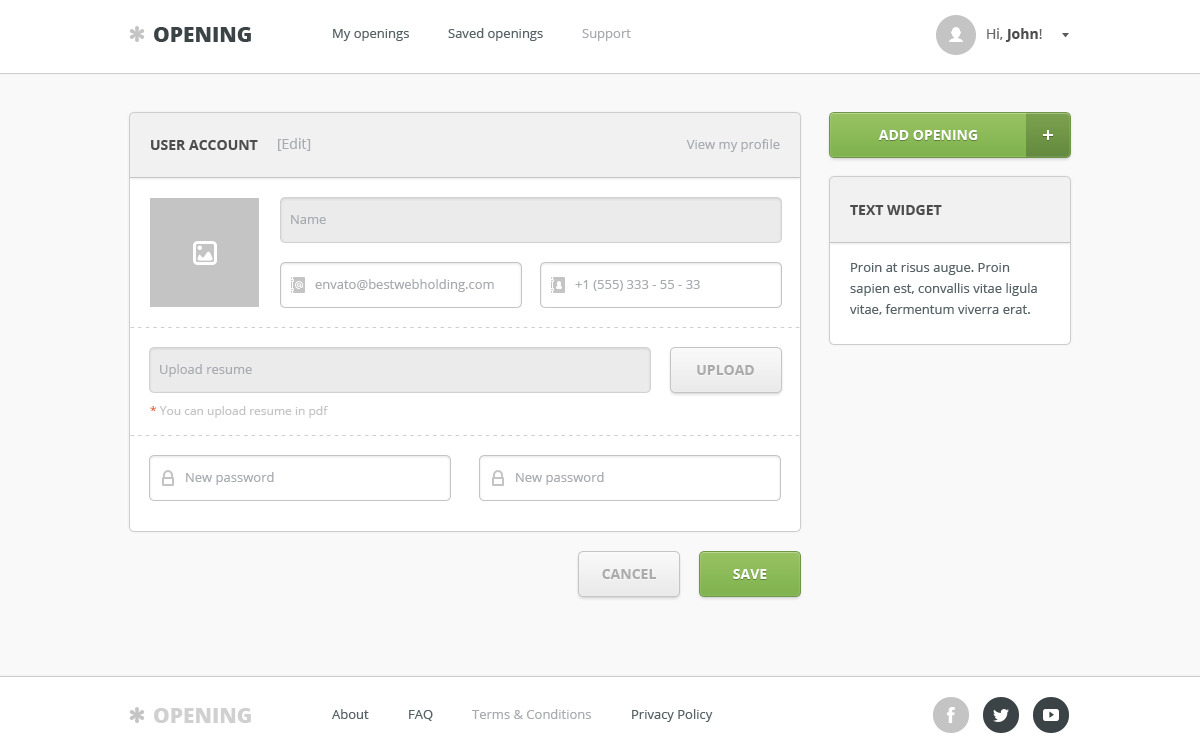1200x752 pixels.
Task: Click the user avatar icon in header
Action: (x=956, y=35)
